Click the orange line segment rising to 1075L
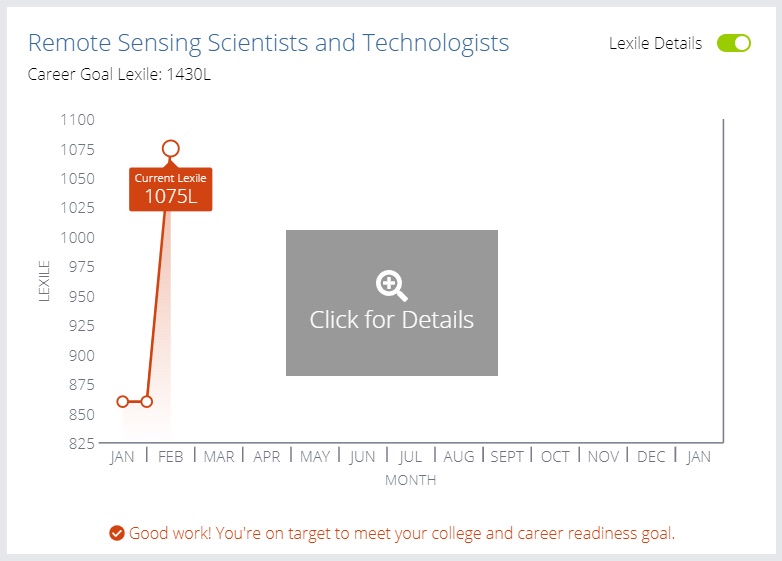782x561 pixels. point(157,304)
